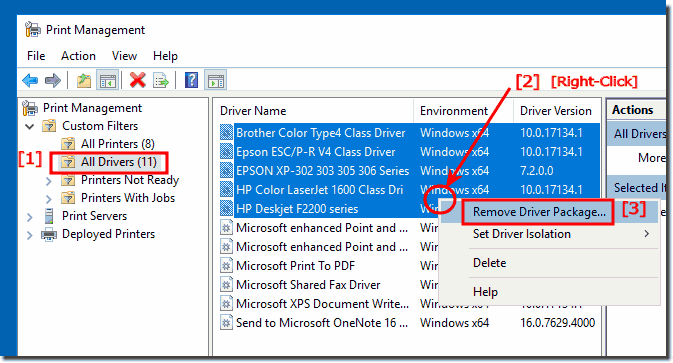Select All Drivers (11) in the tree

(x=119, y=162)
